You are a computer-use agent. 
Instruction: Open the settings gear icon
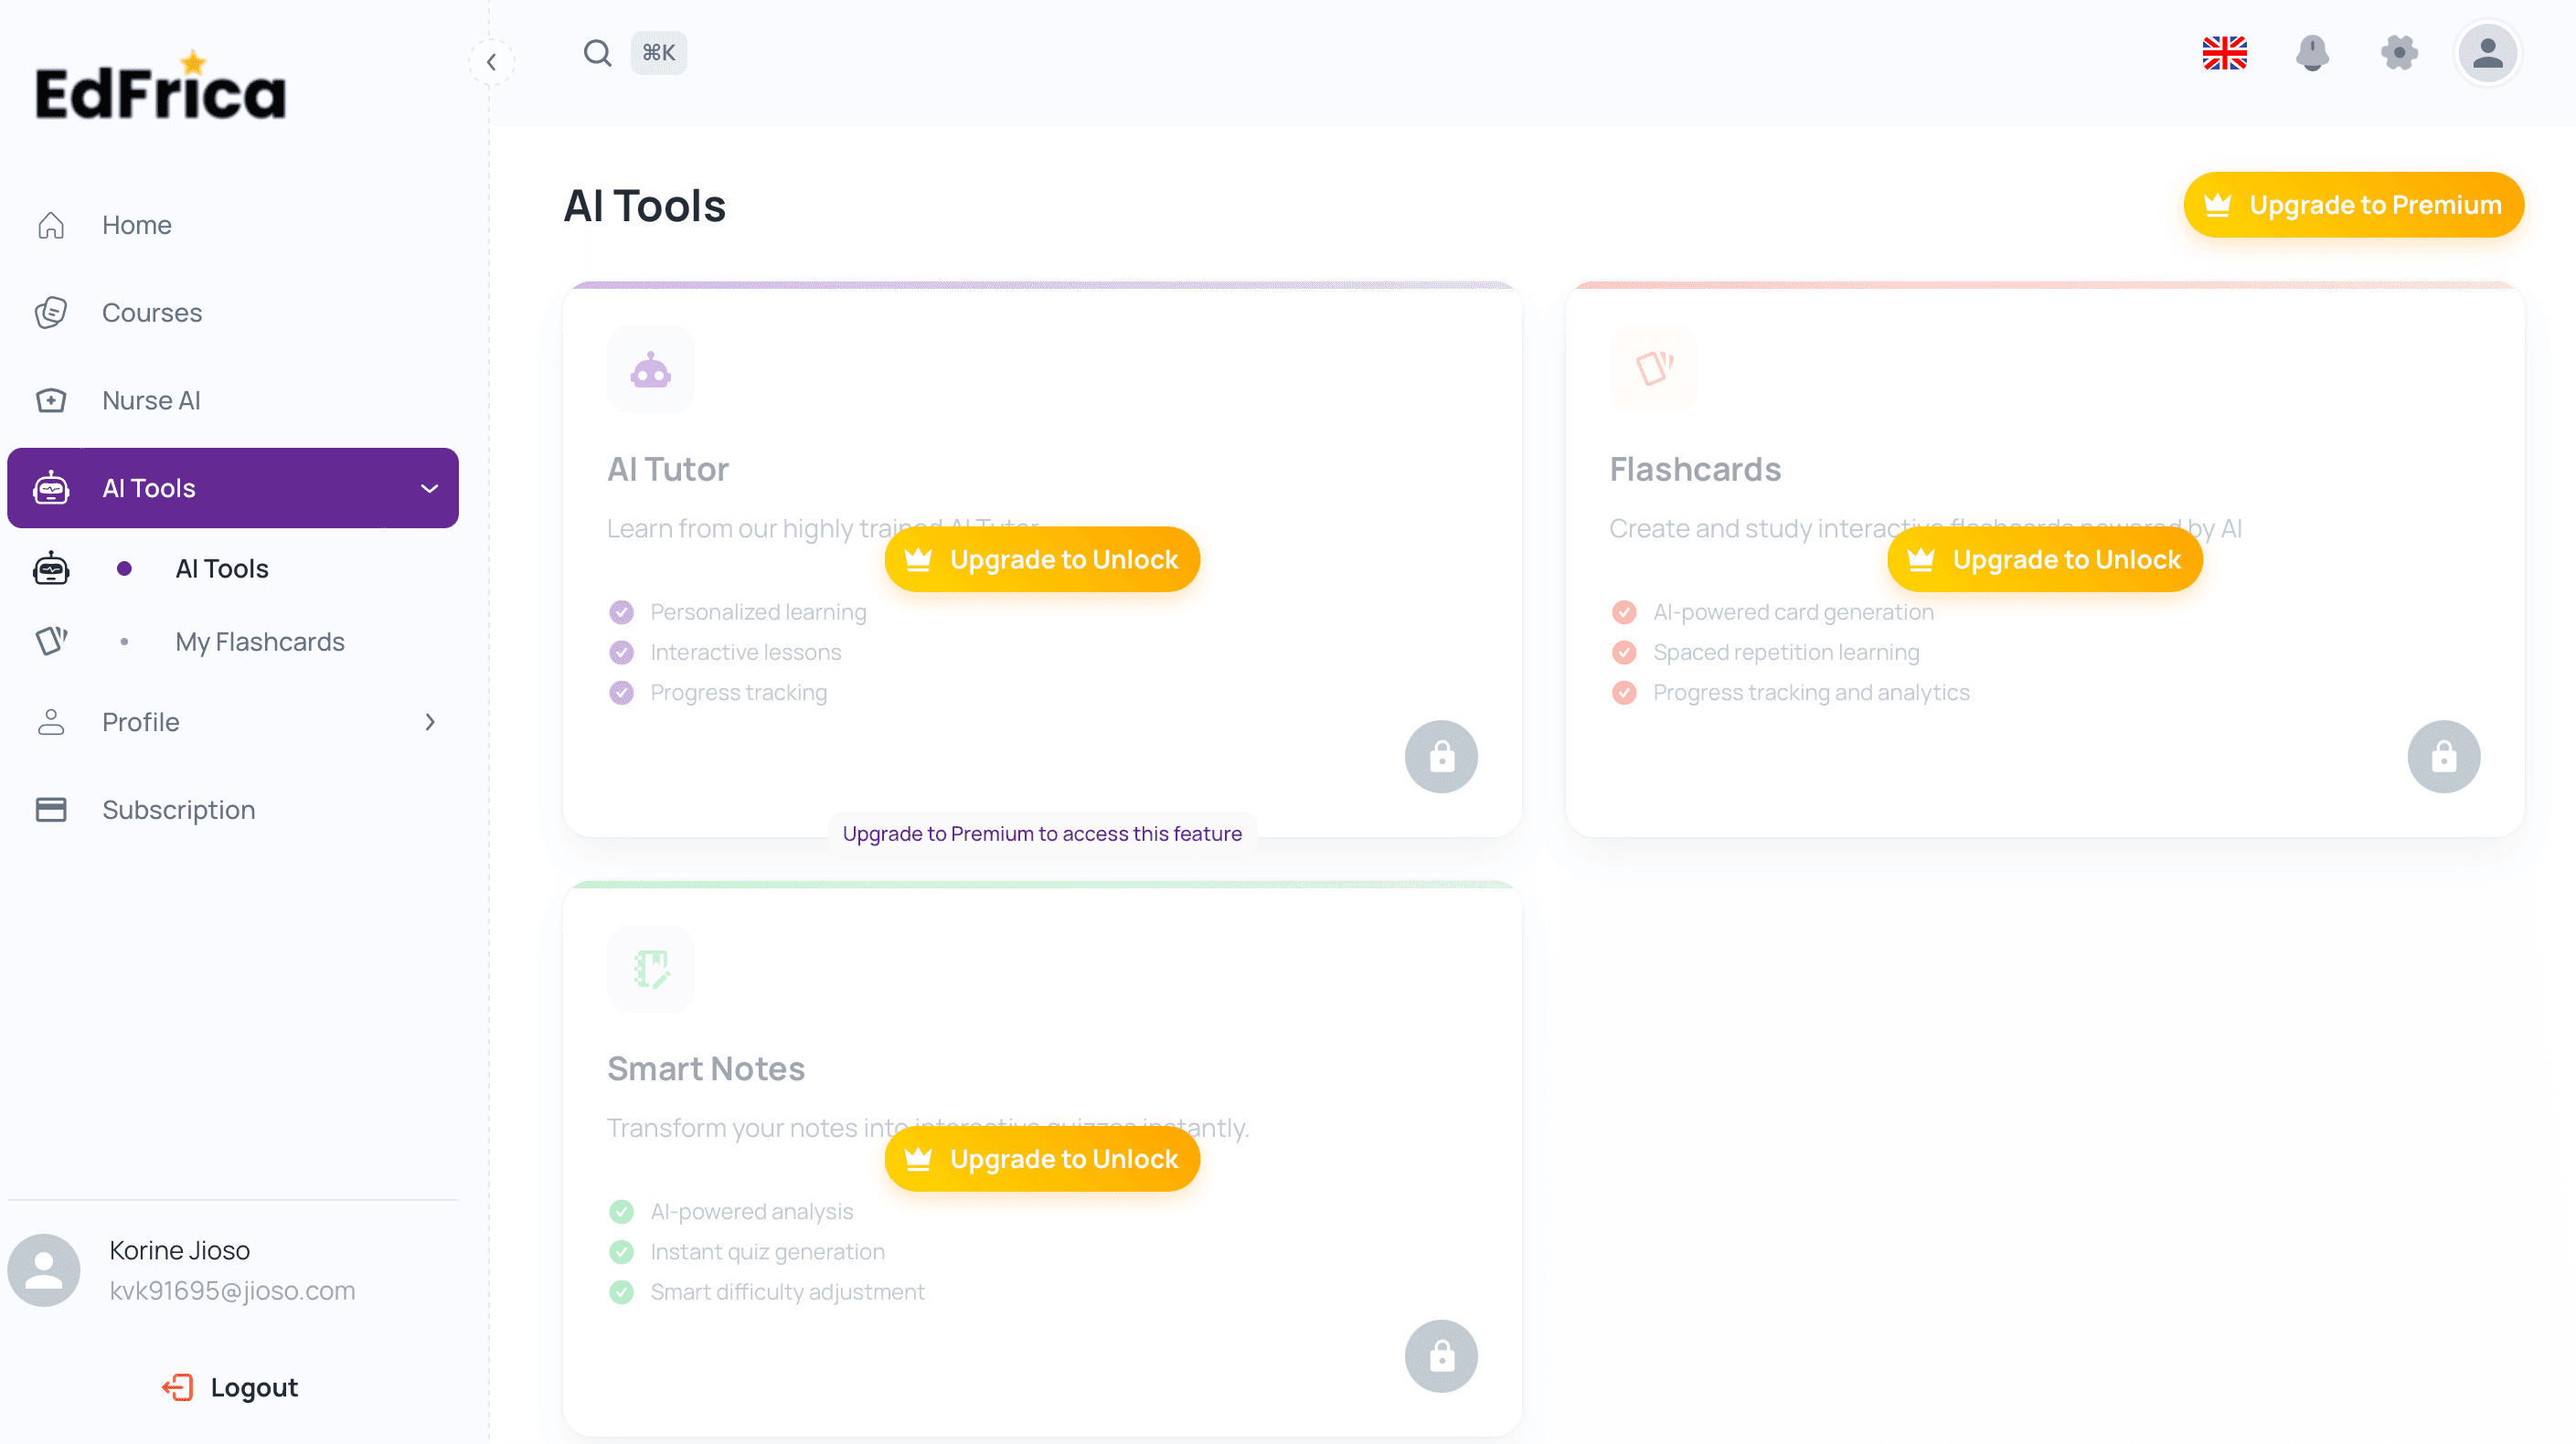point(2399,53)
